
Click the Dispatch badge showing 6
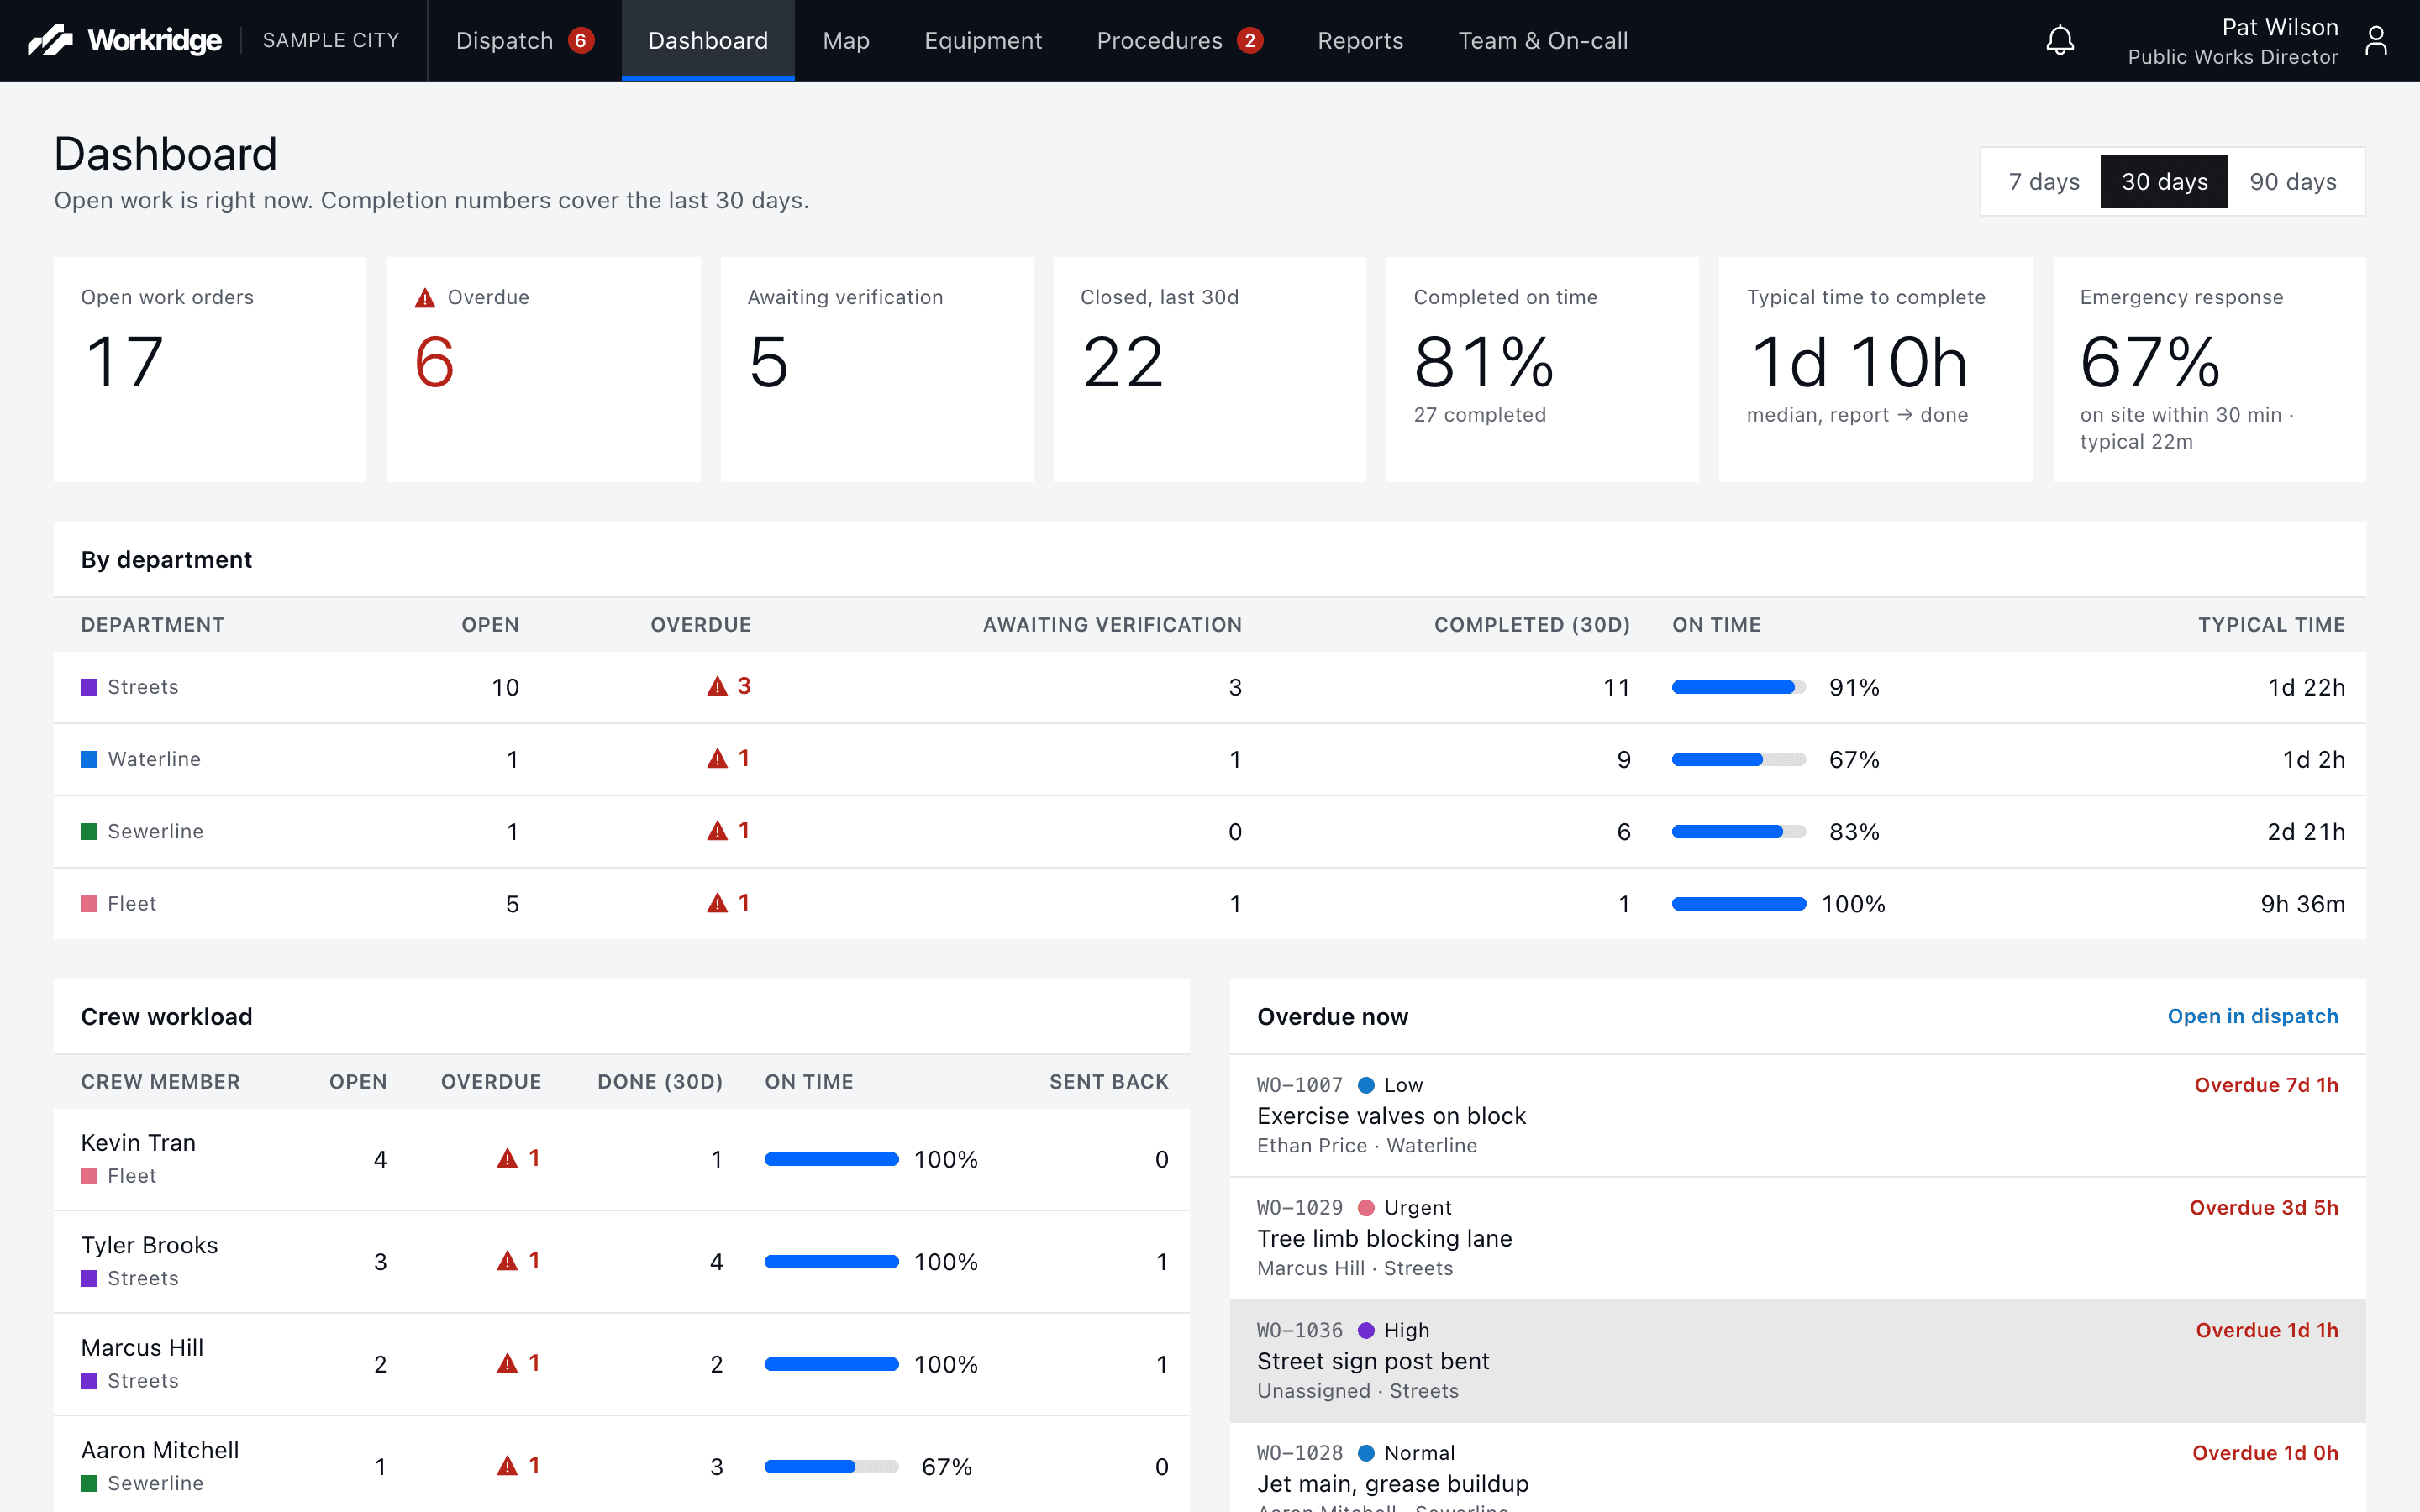[x=580, y=40]
